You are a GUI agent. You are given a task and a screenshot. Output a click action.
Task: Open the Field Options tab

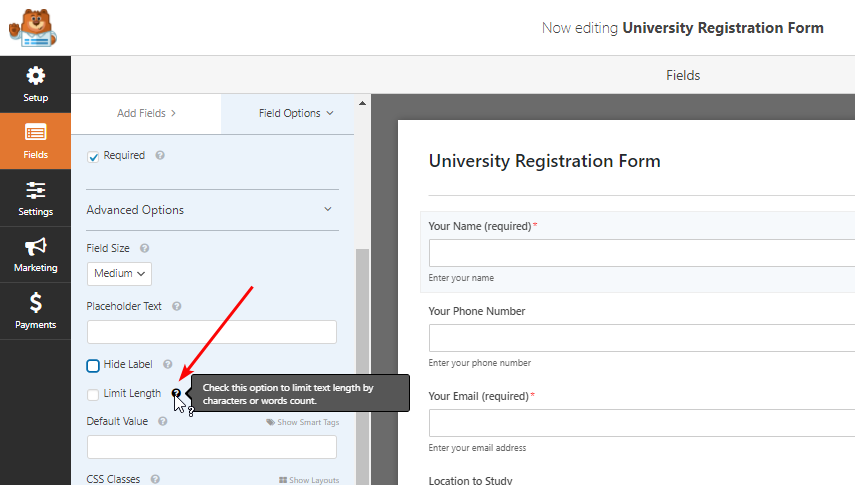click(x=296, y=114)
